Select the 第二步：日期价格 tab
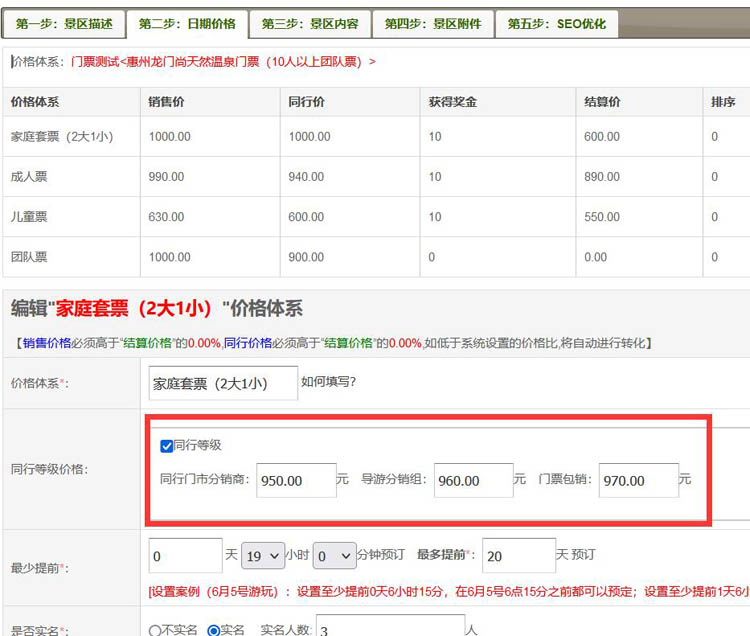The width and height of the screenshot is (750, 636). pos(187,24)
